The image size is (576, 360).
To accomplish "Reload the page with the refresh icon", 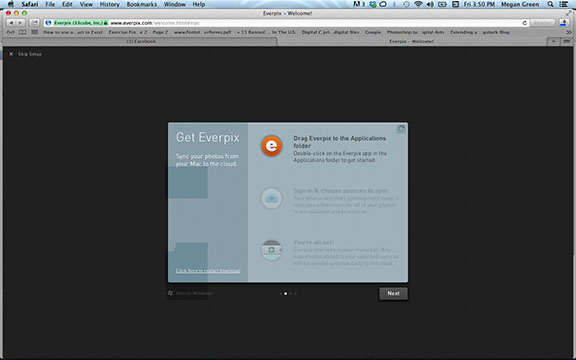I will click(x=525, y=23).
